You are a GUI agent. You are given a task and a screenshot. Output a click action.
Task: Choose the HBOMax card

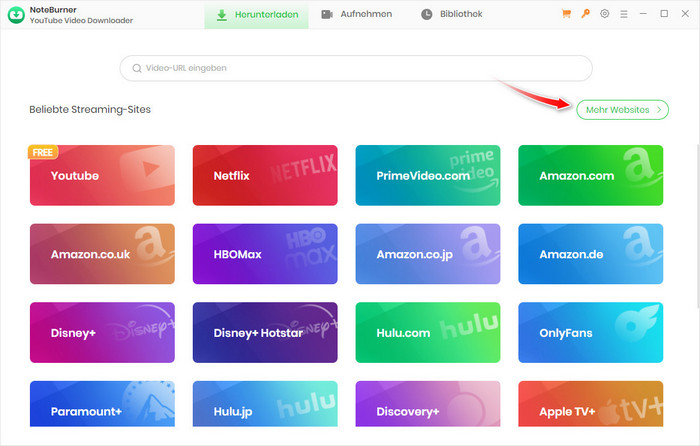click(x=265, y=254)
